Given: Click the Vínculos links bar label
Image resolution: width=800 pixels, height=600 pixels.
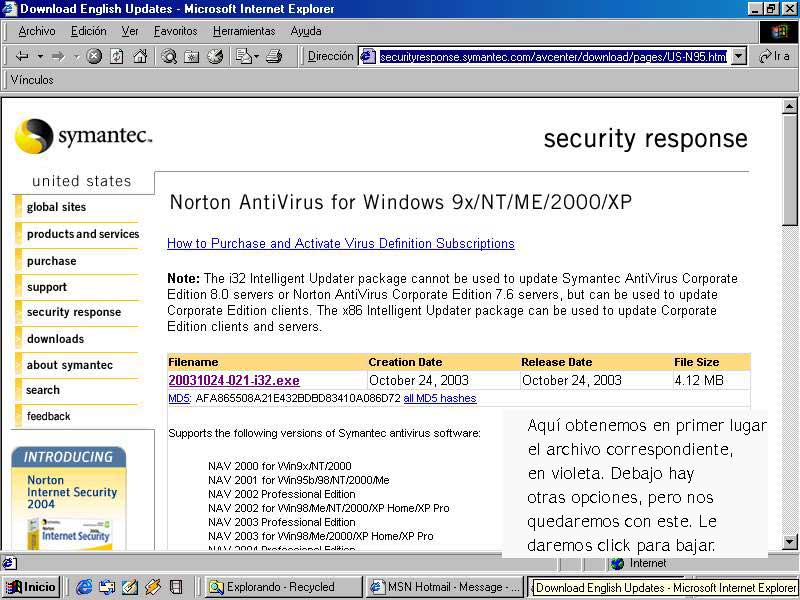Looking at the screenshot, I should 32,80.
